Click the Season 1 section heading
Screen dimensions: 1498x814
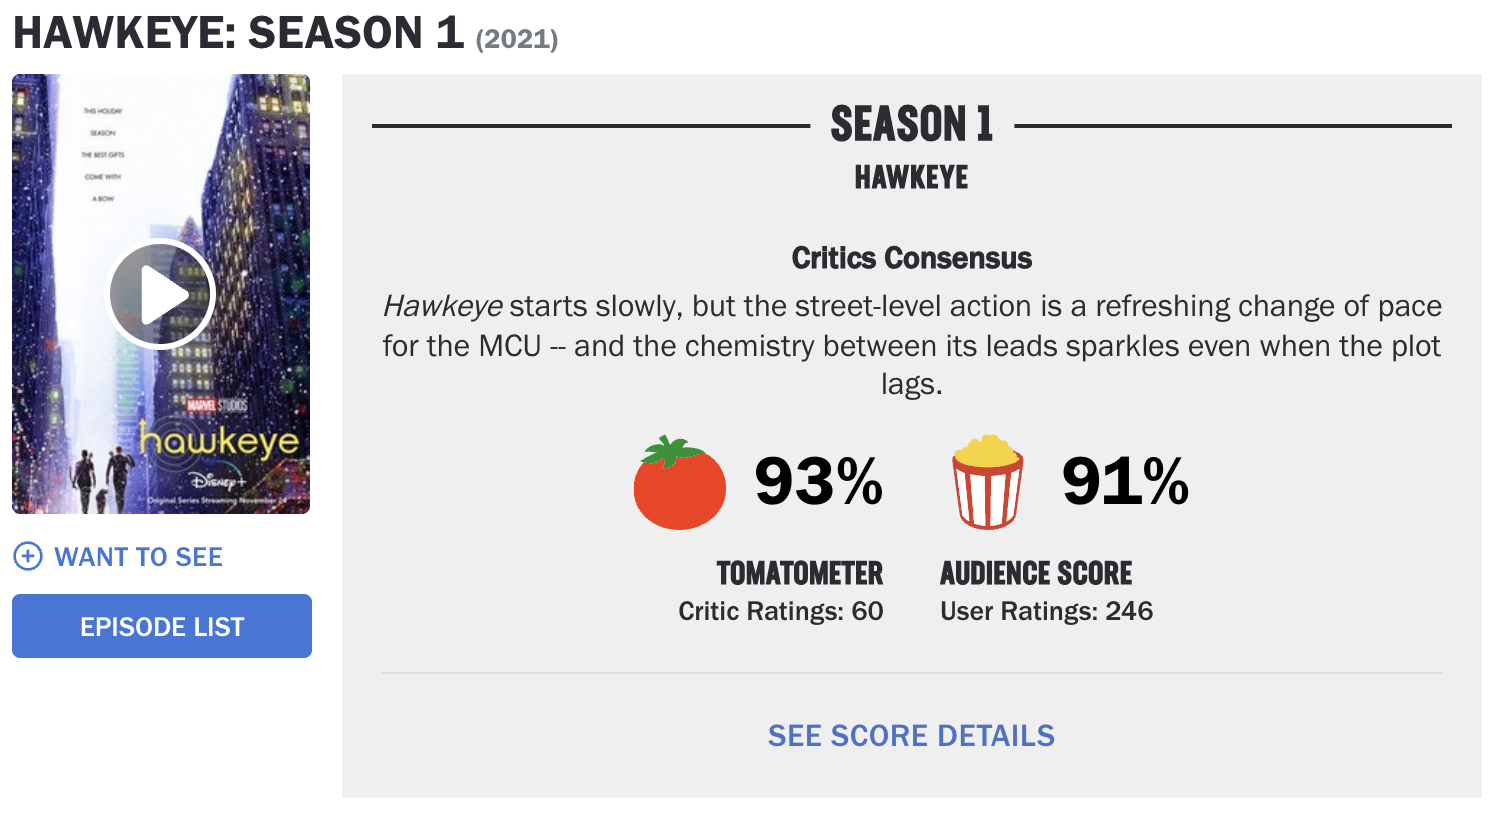[912, 125]
